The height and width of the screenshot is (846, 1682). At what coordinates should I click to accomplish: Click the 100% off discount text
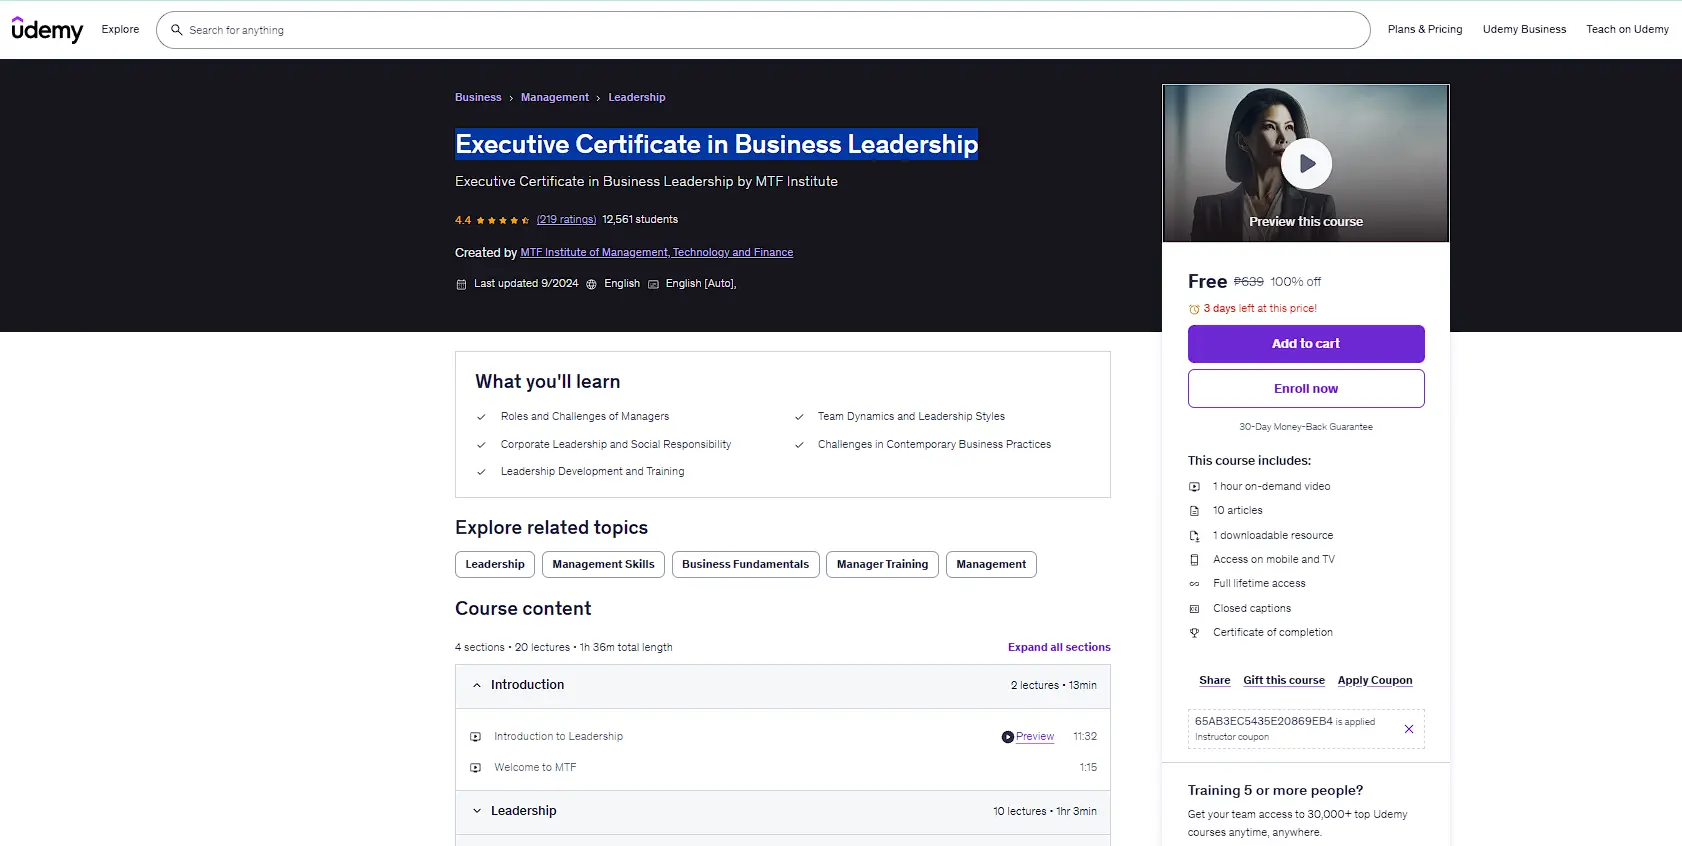(x=1295, y=282)
